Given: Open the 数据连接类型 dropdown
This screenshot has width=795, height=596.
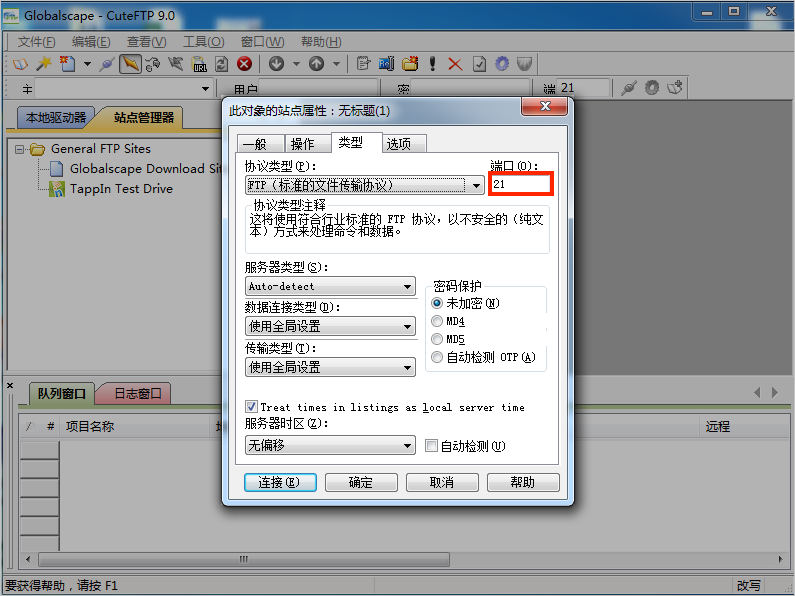Looking at the screenshot, I should coord(330,326).
